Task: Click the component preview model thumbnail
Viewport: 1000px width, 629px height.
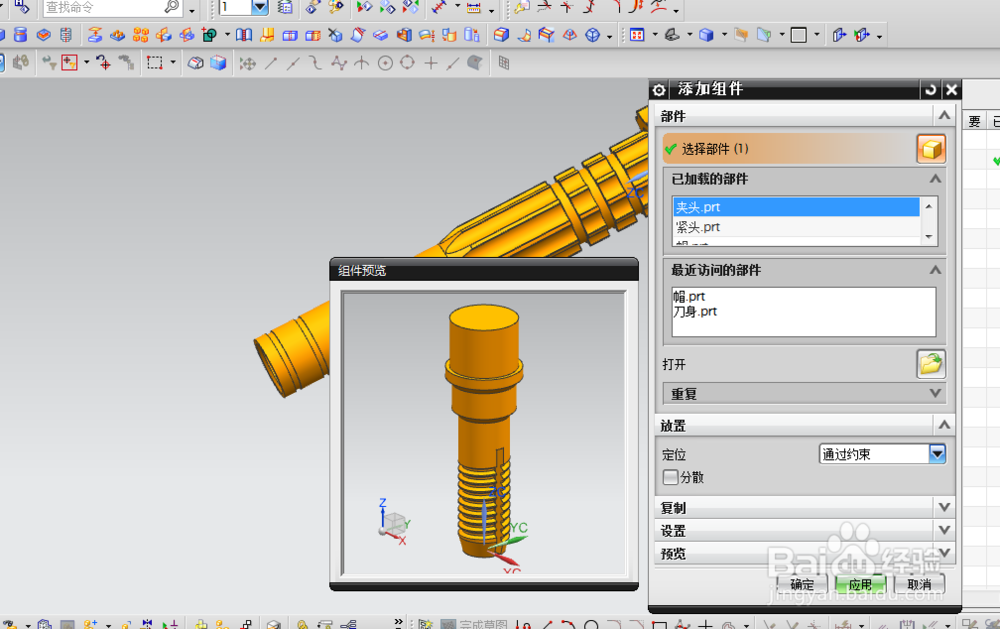Action: coord(484,433)
